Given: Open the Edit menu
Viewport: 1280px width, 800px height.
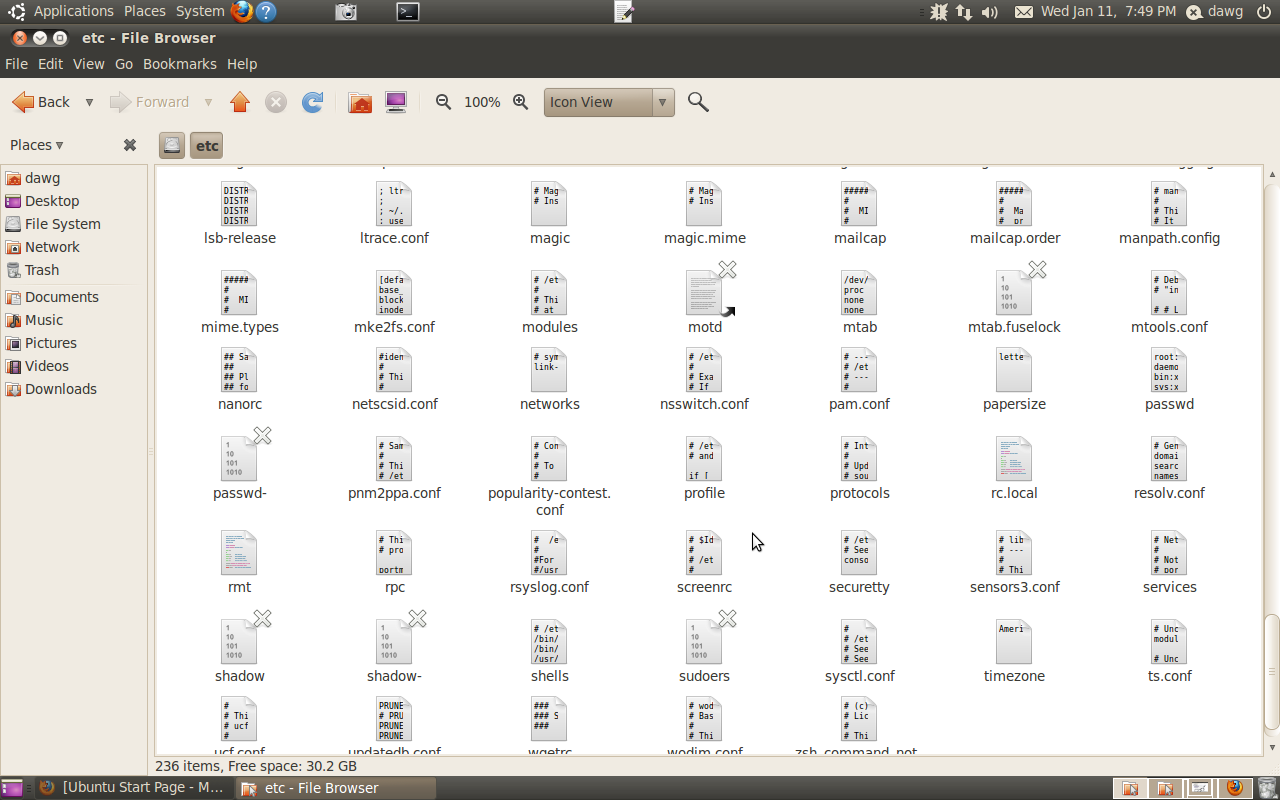Looking at the screenshot, I should (x=50, y=64).
